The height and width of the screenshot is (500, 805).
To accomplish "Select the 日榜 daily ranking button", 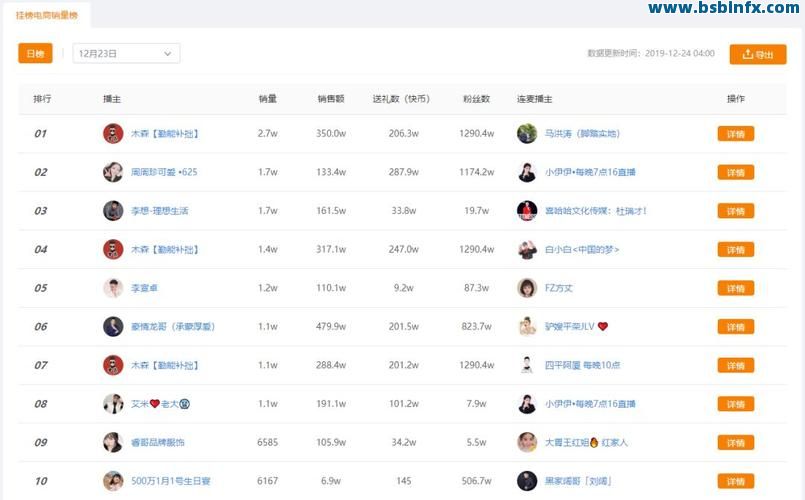I will tap(35, 54).
